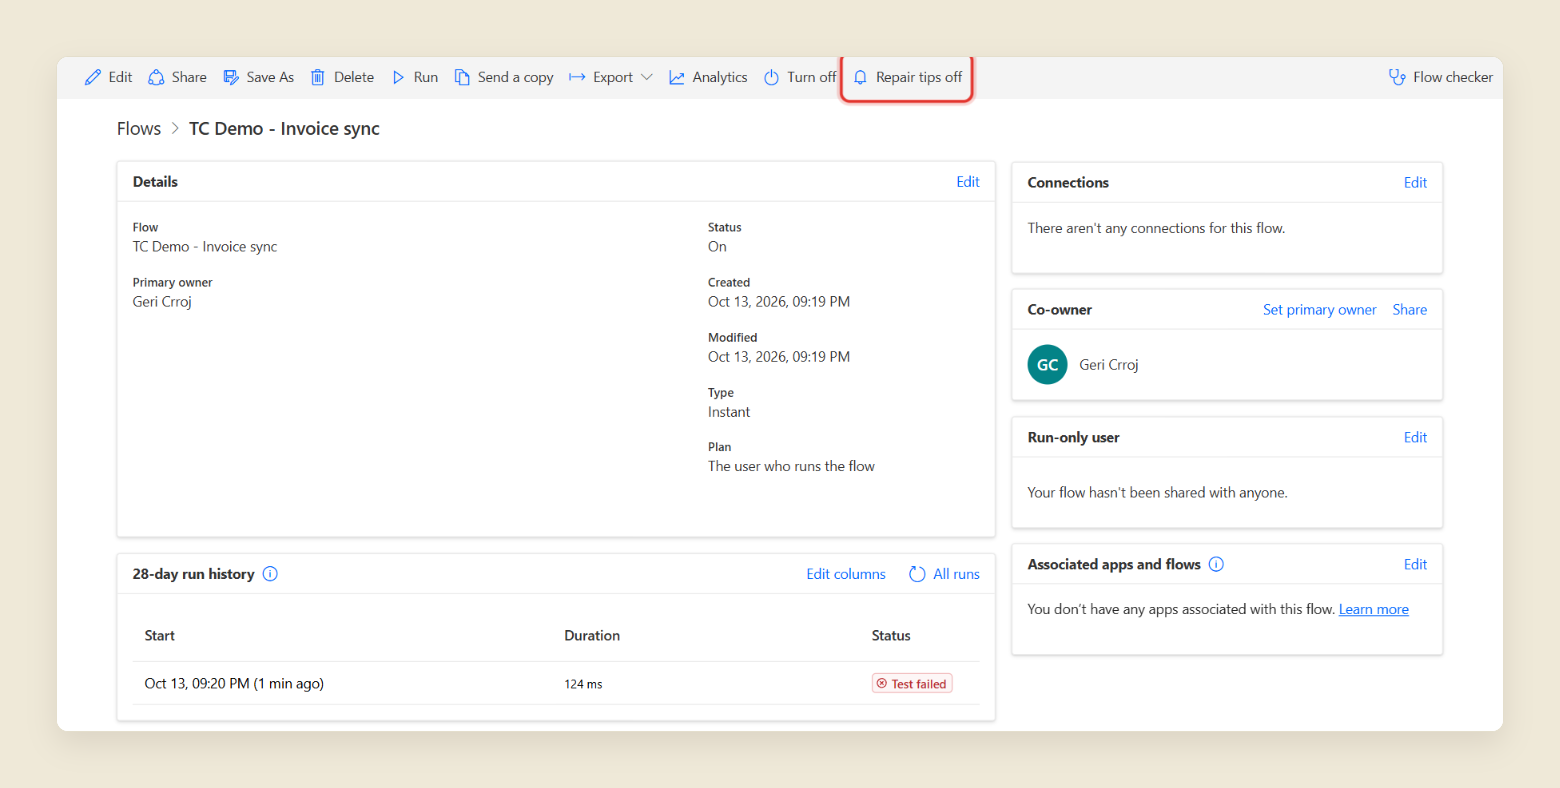Edit Associated apps and flows card
The width and height of the screenshot is (1560, 788).
[x=1415, y=564]
